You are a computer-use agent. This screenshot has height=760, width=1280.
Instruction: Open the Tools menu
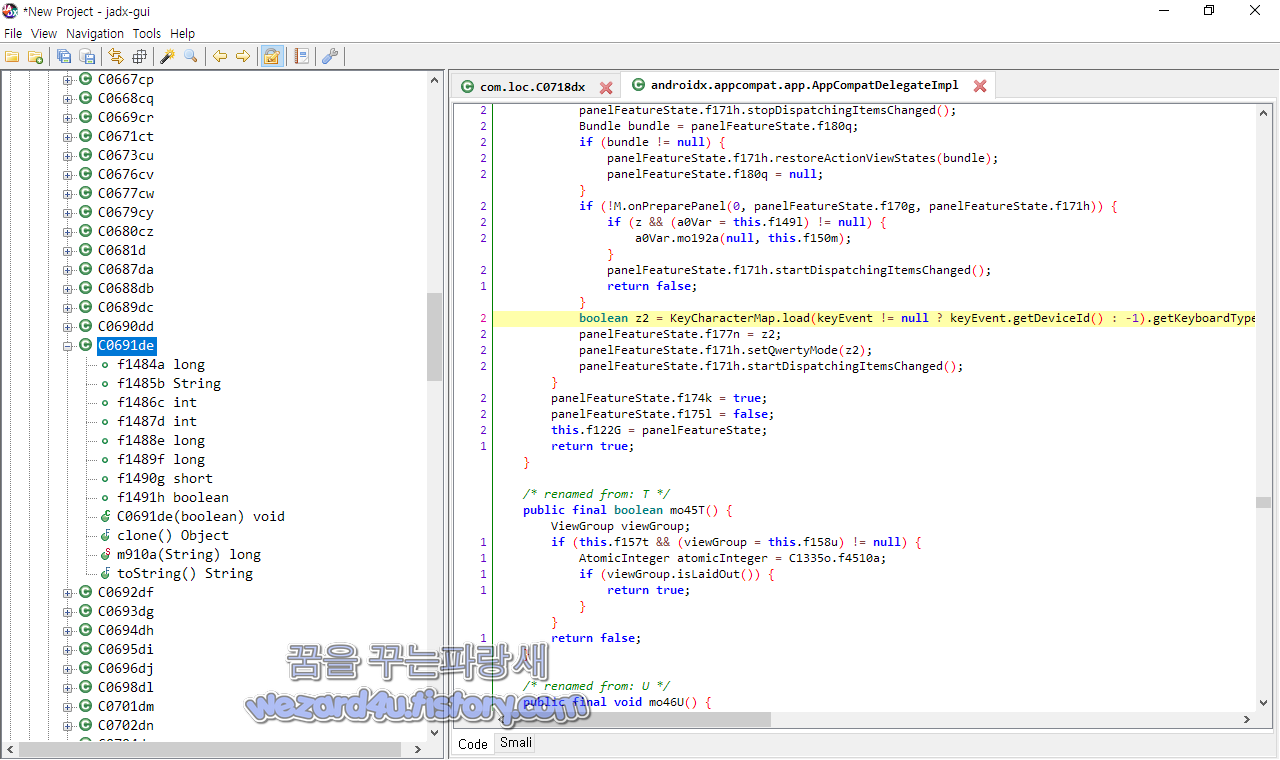tap(147, 33)
